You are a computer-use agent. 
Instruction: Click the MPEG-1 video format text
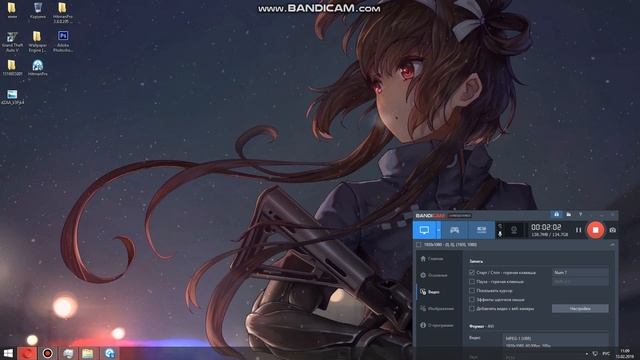pos(518,338)
